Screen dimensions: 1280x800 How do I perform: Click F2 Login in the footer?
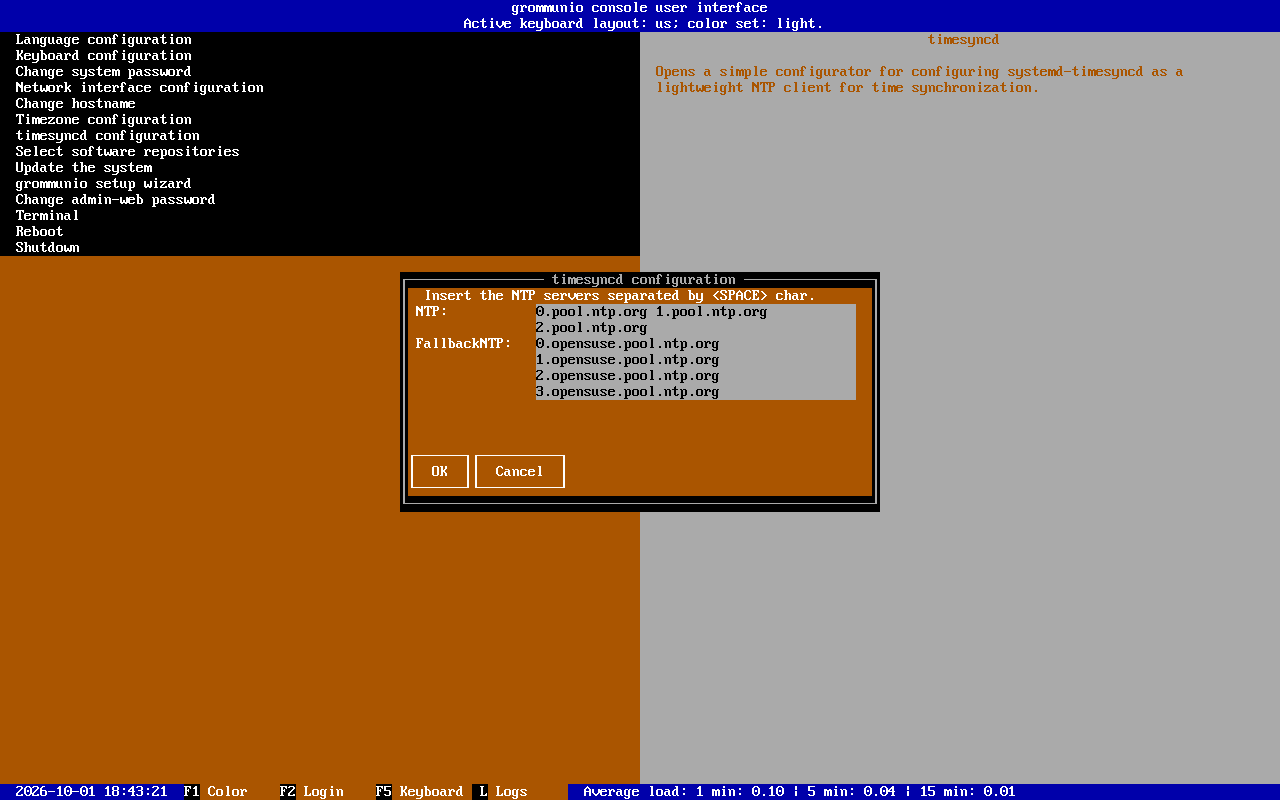pyautogui.click(x=312, y=792)
